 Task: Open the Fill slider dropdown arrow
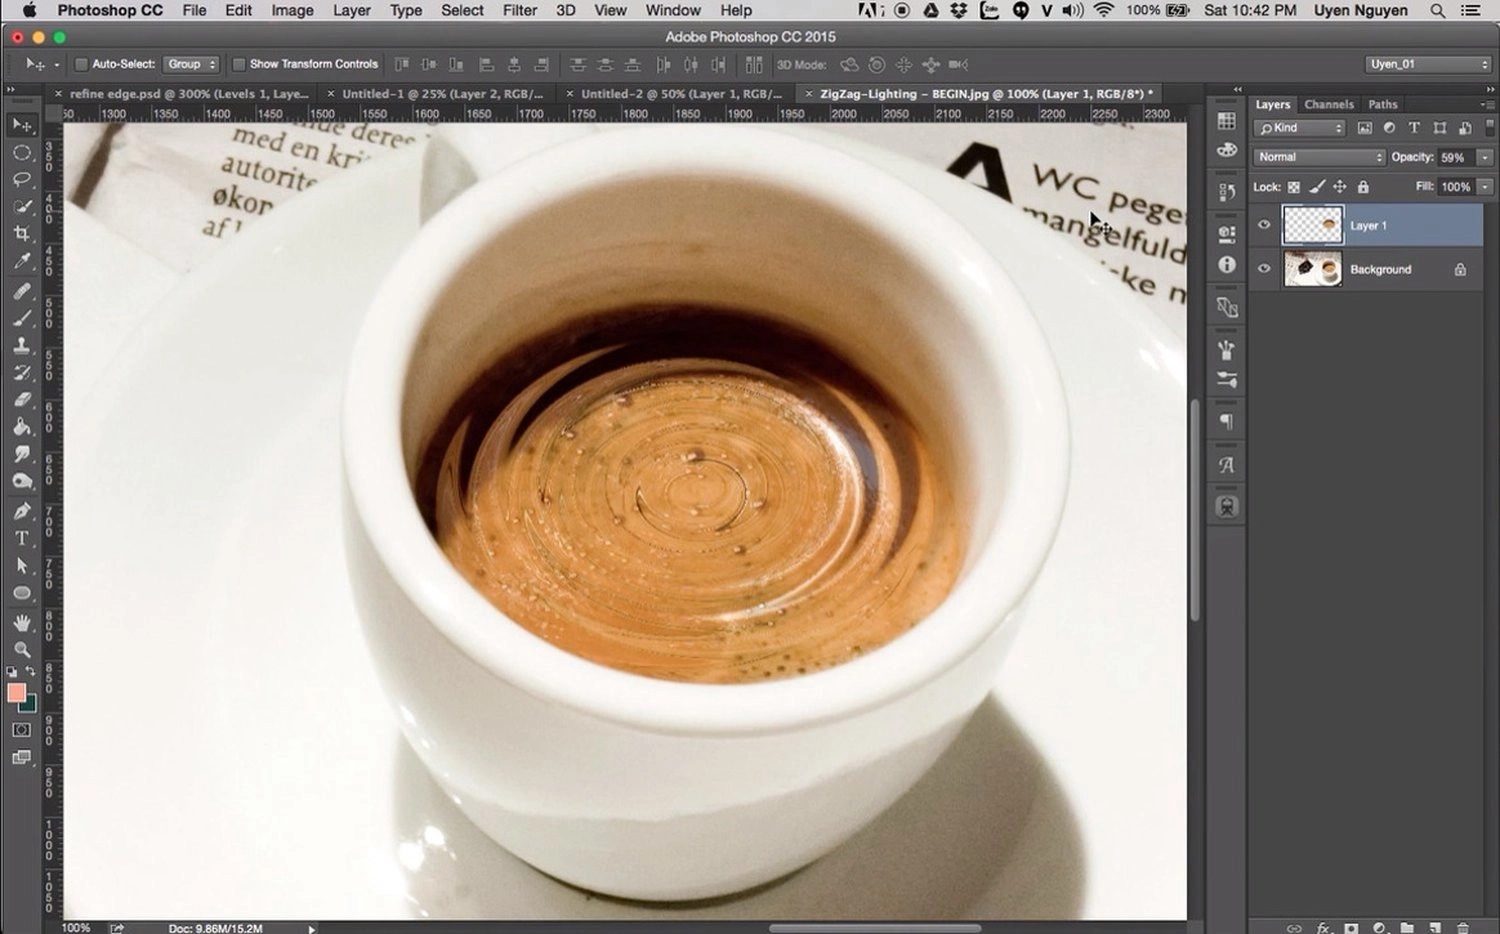(x=1485, y=187)
